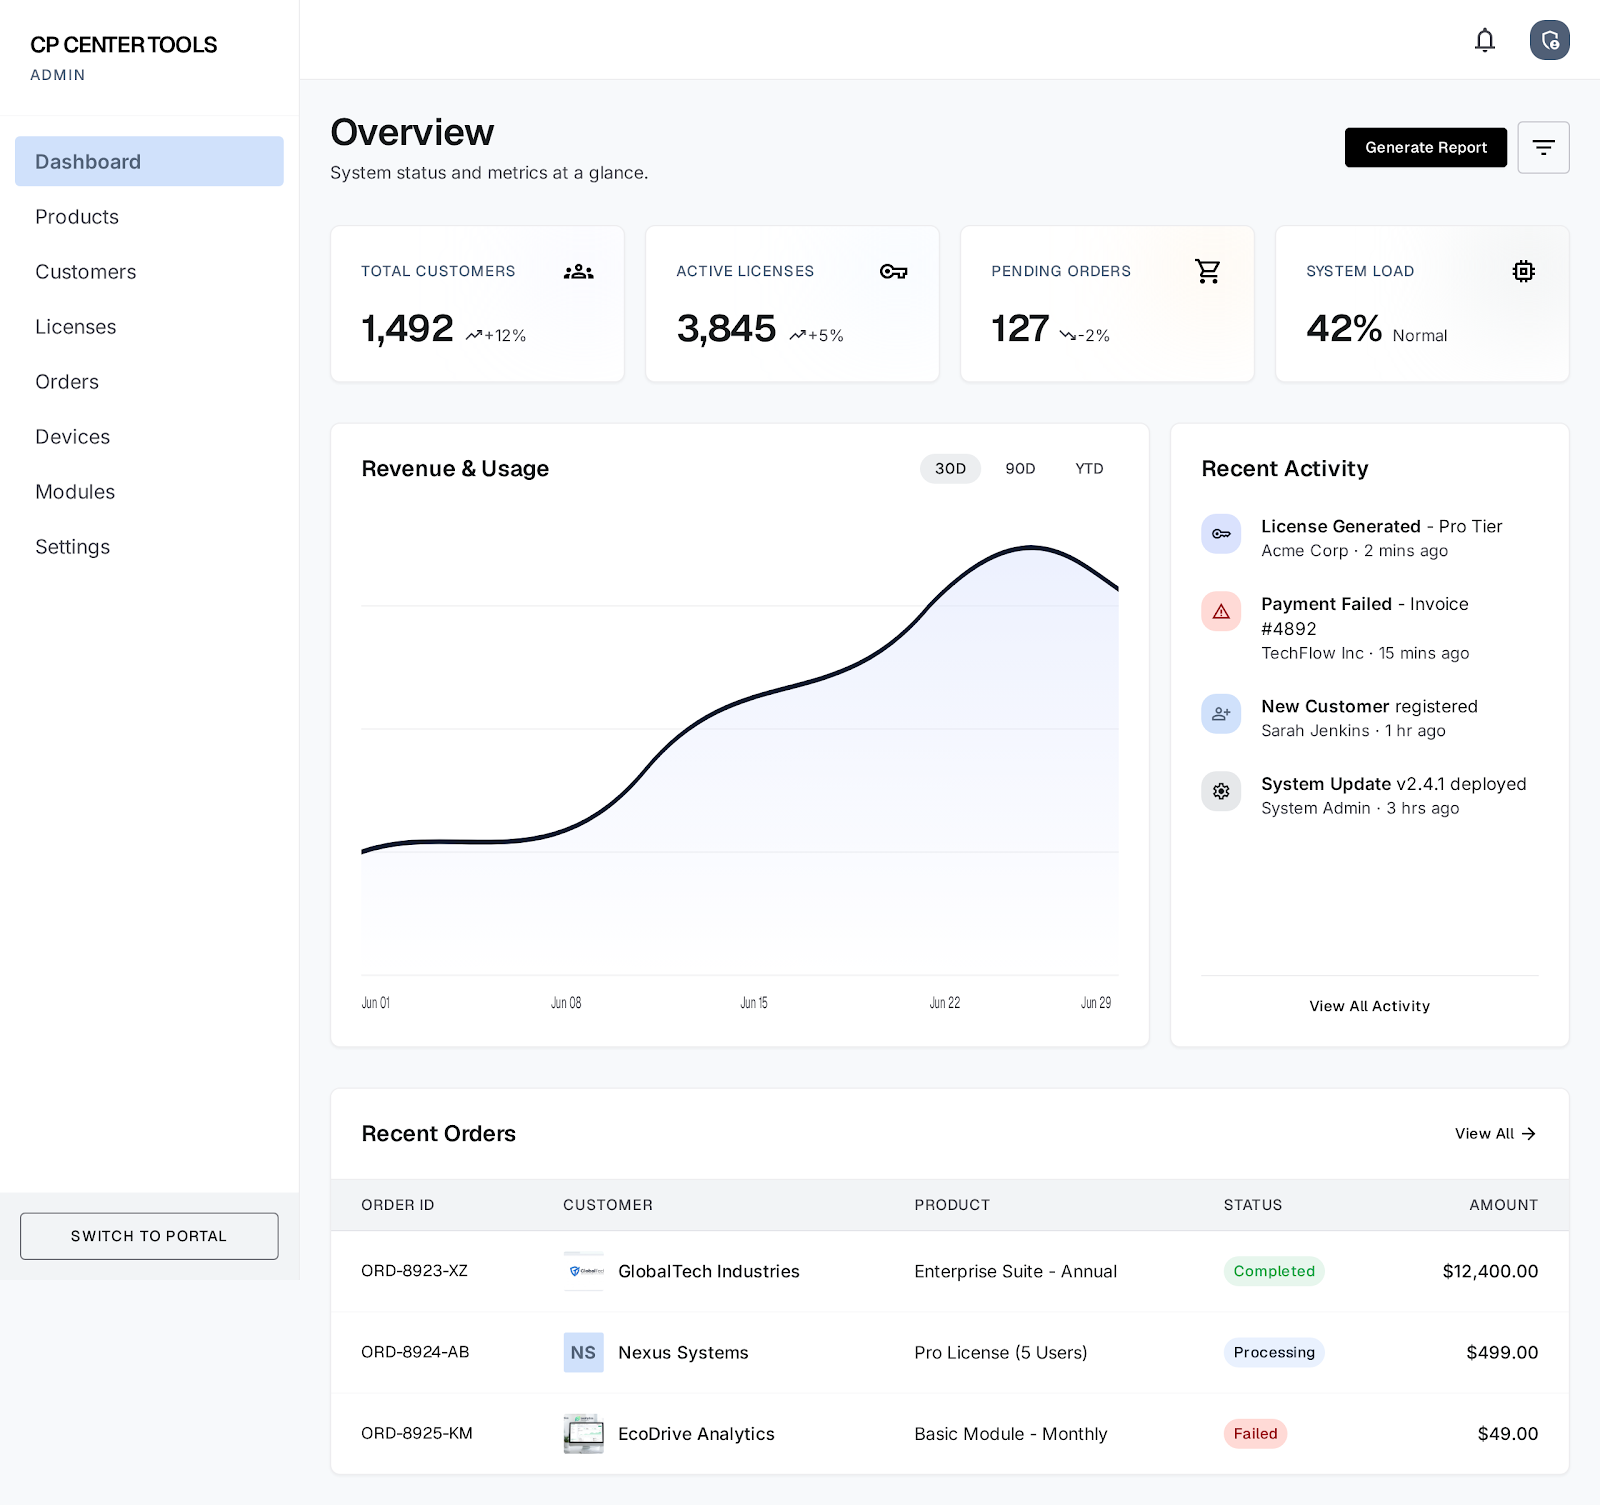
Task: Open the filter options icon button
Action: coord(1543,148)
